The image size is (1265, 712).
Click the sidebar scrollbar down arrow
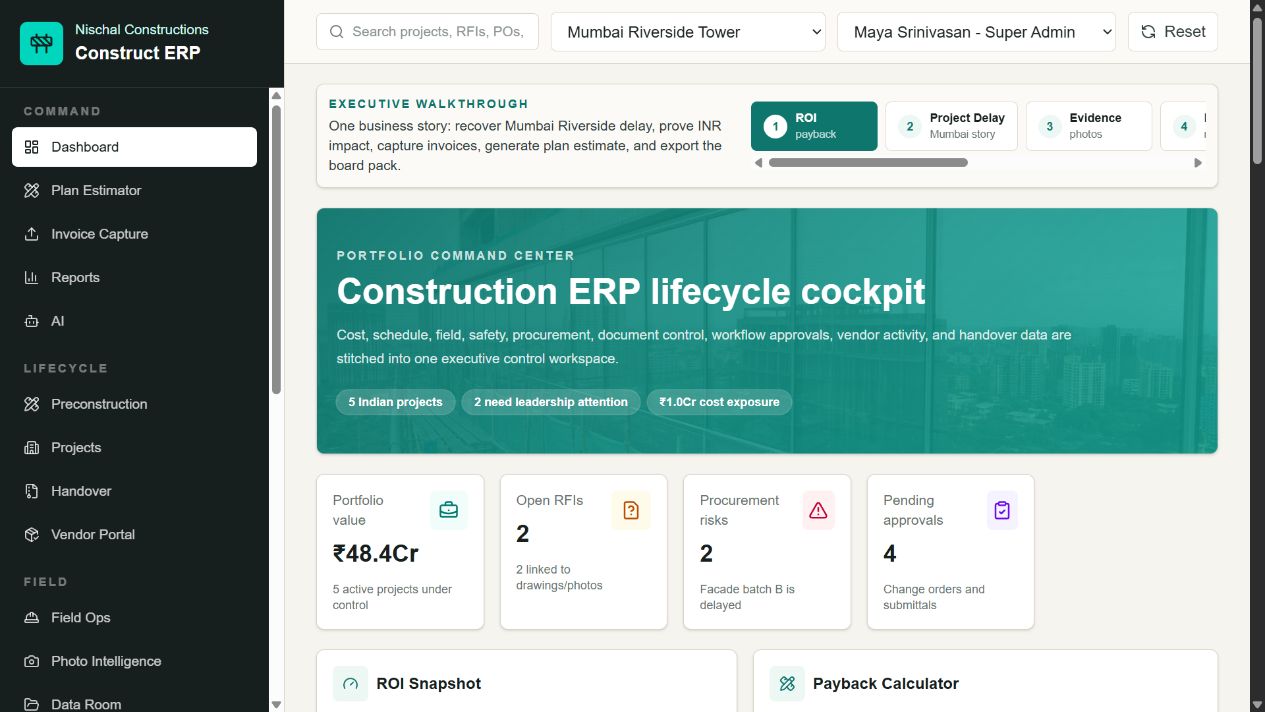(277, 704)
